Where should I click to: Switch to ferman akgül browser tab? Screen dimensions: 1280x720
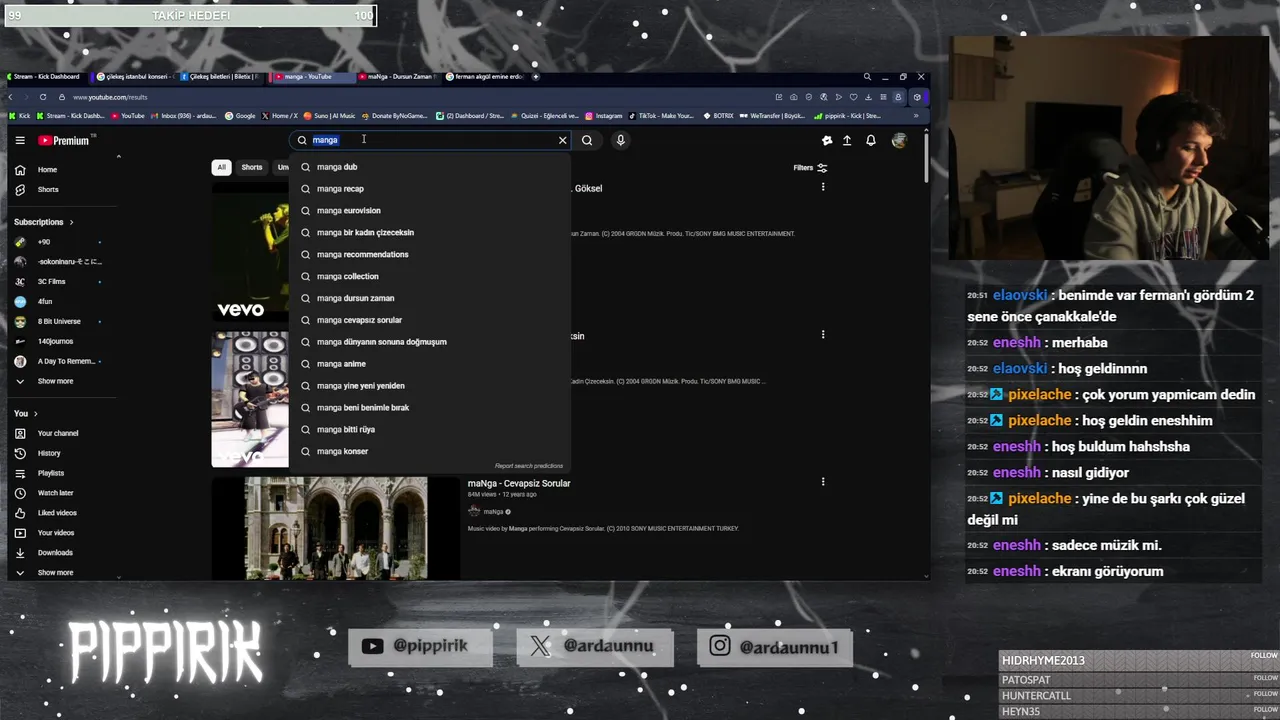484,77
